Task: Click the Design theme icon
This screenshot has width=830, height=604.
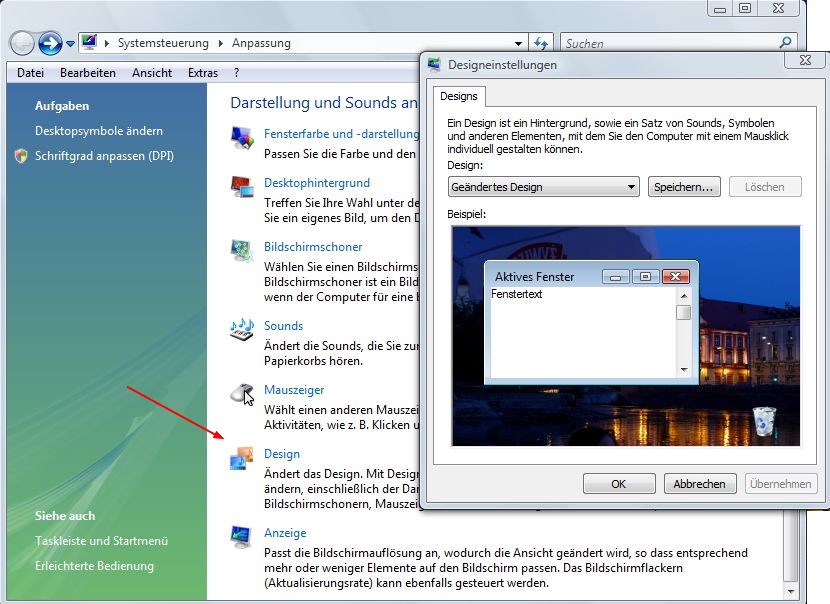Action: click(242, 458)
